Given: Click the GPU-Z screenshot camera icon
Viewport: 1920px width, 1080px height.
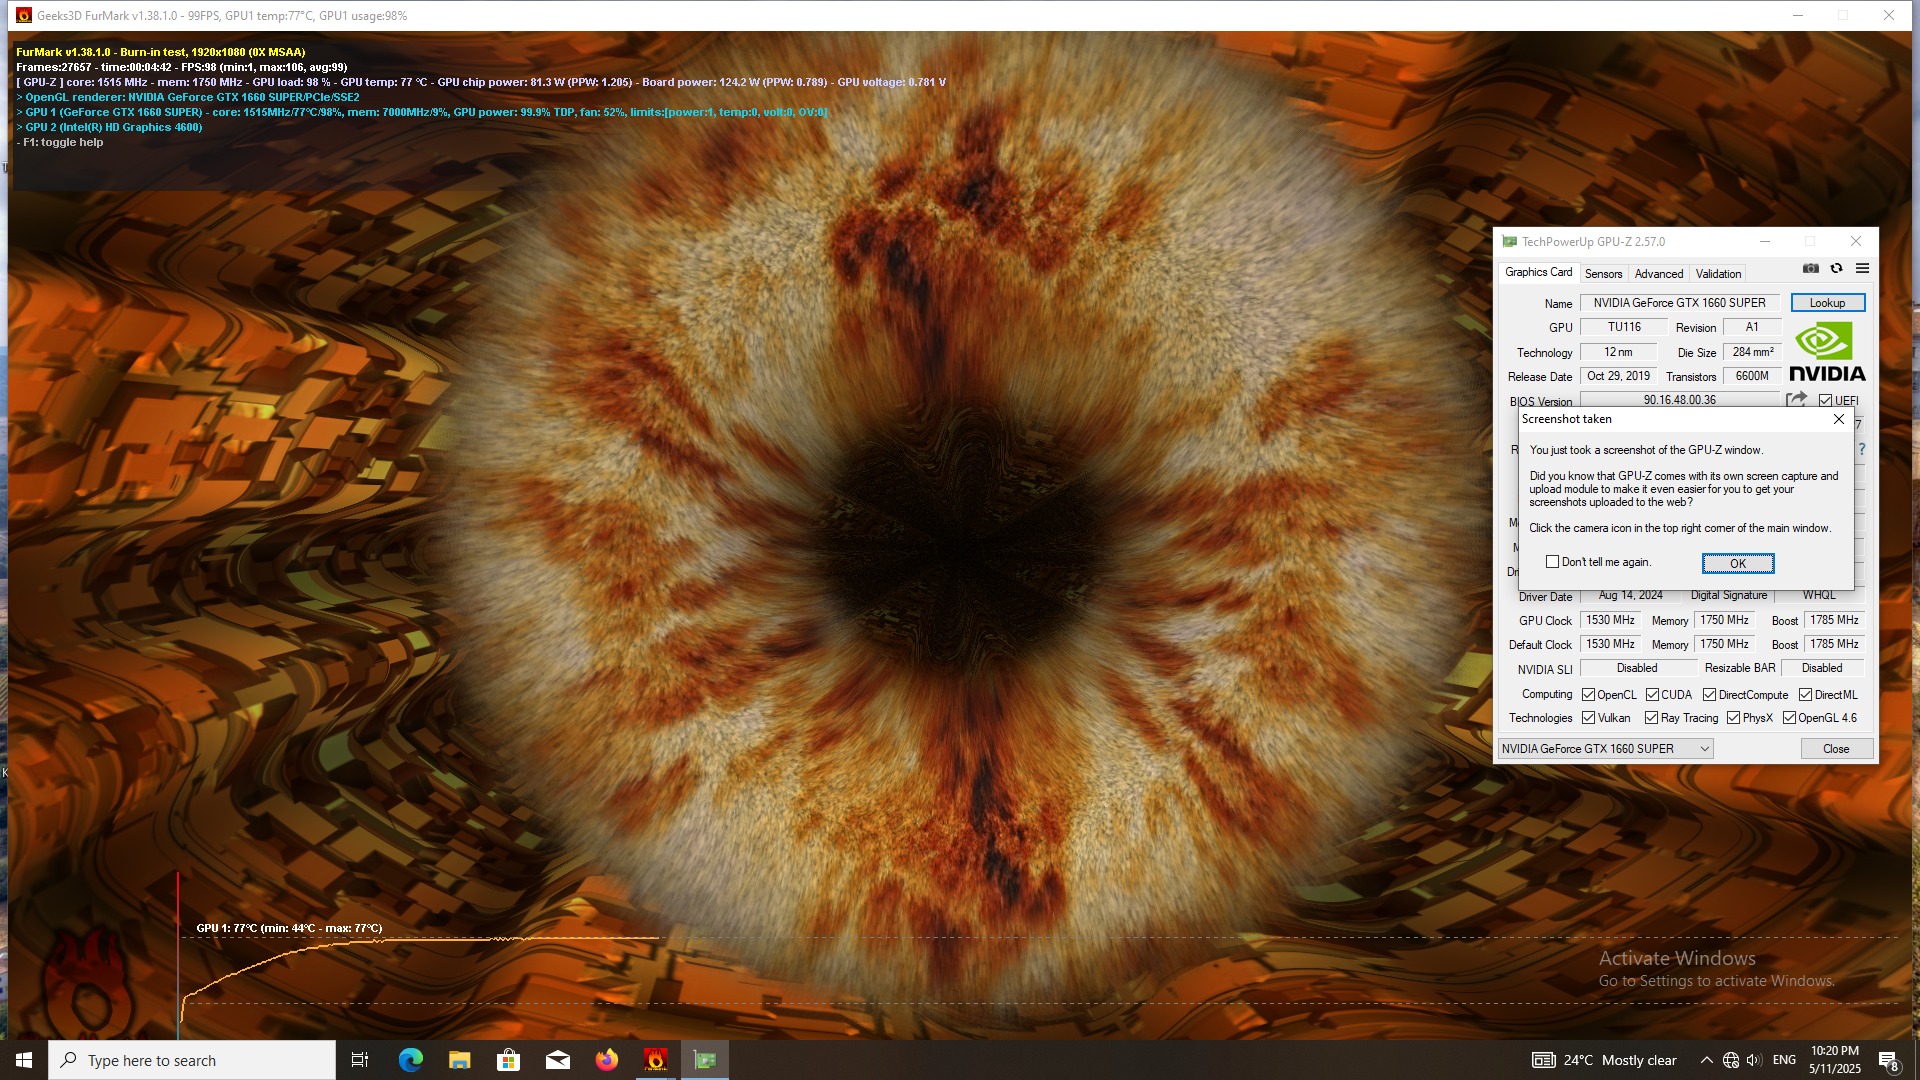Looking at the screenshot, I should pyautogui.click(x=1810, y=268).
